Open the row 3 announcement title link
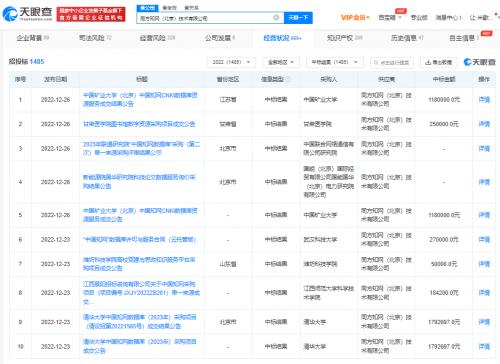The height and width of the screenshot is (364, 500). tap(141, 148)
